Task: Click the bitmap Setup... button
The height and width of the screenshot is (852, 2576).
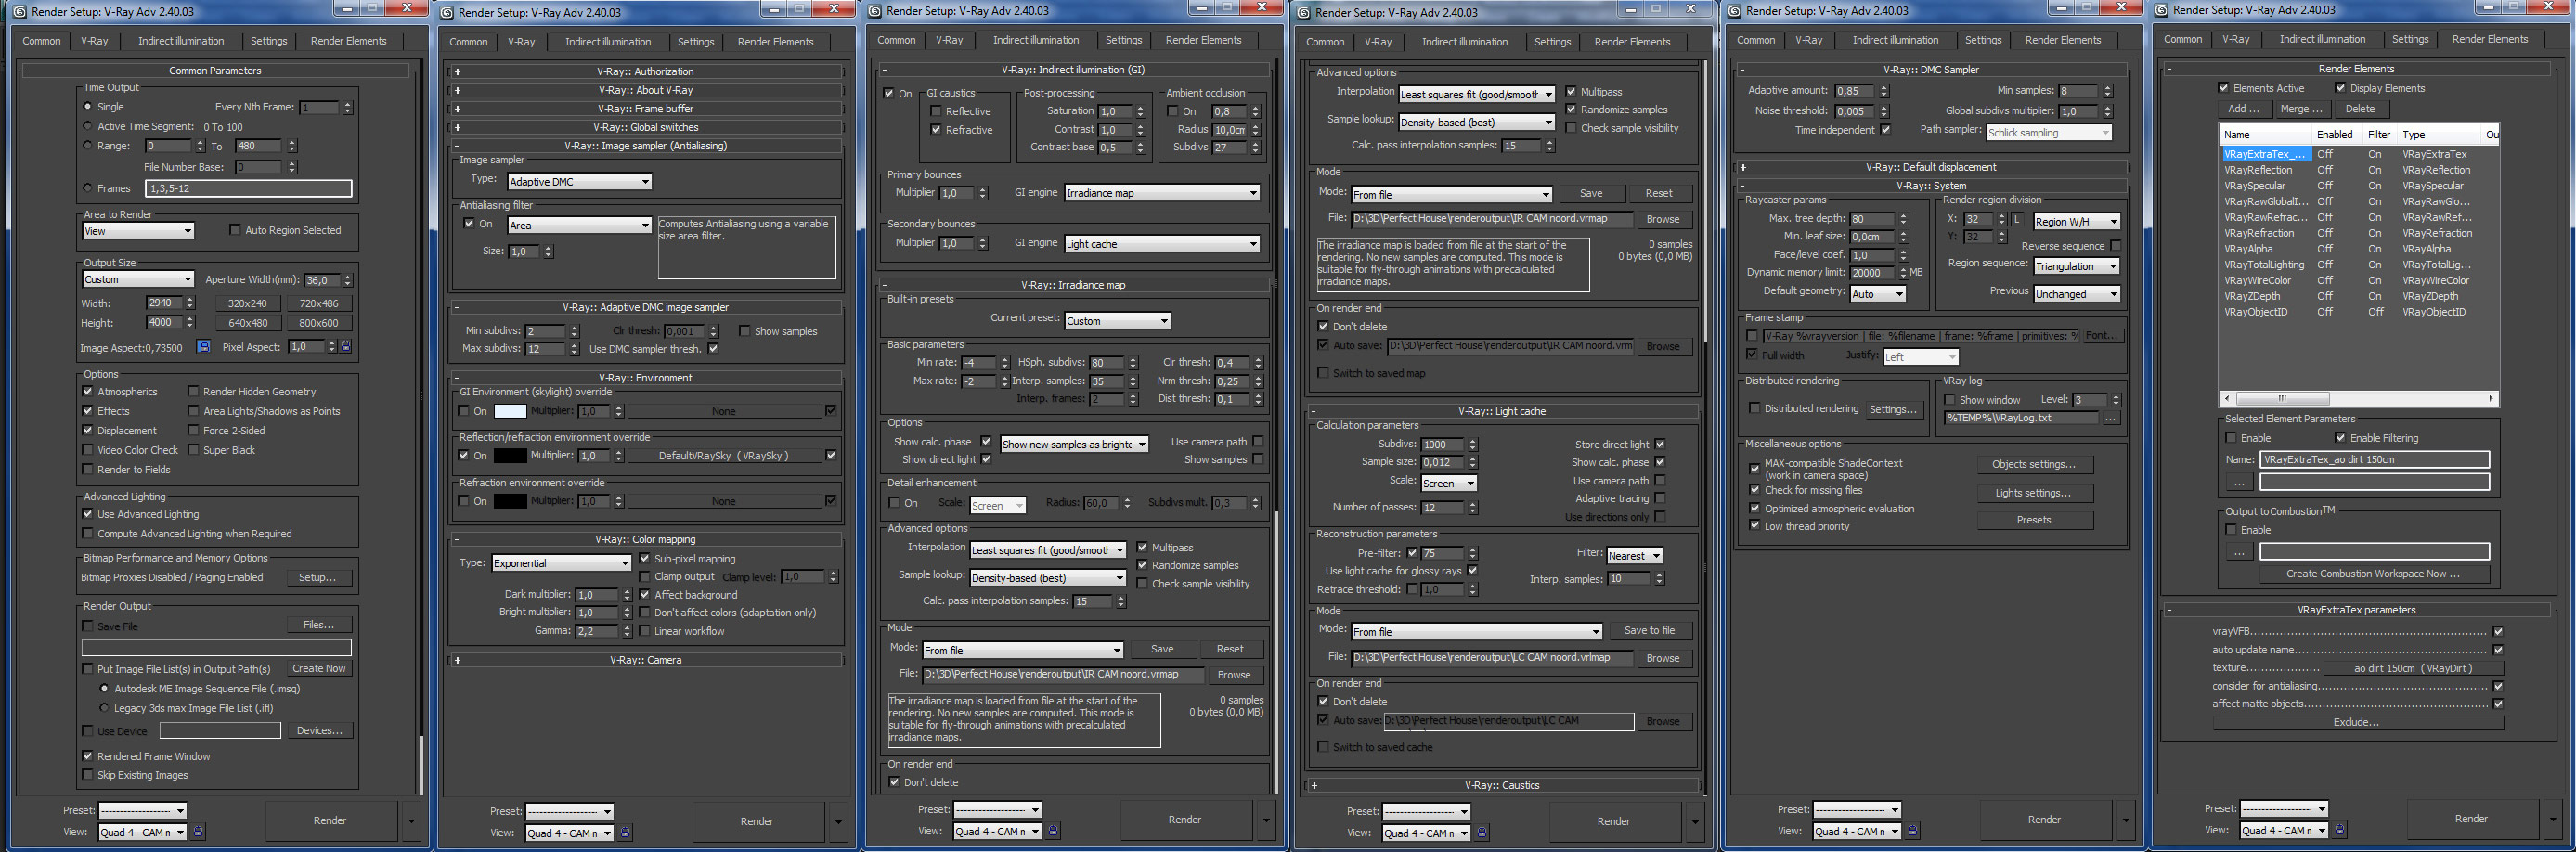Action: pyautogui.click(x=318, y=577)
